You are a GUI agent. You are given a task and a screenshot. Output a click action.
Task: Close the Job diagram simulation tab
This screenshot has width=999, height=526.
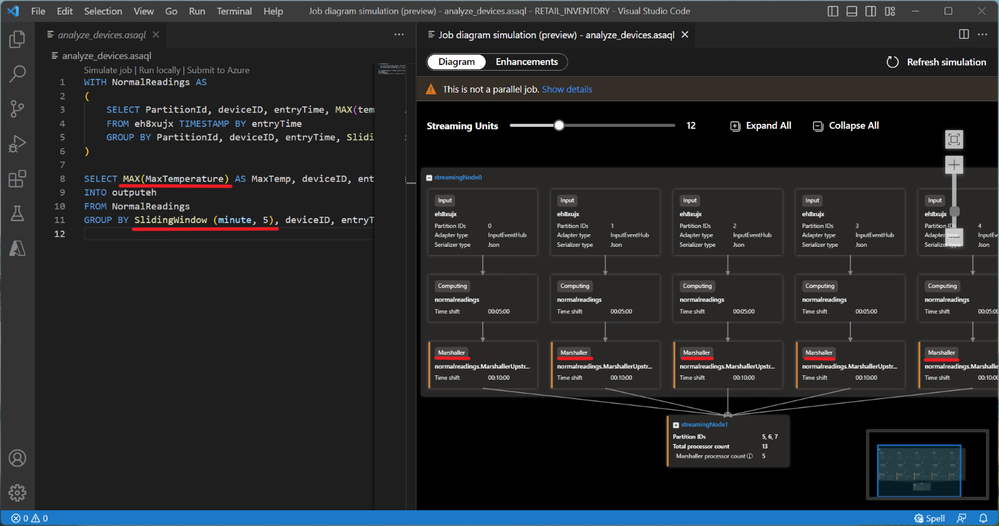tap(685, 34)
